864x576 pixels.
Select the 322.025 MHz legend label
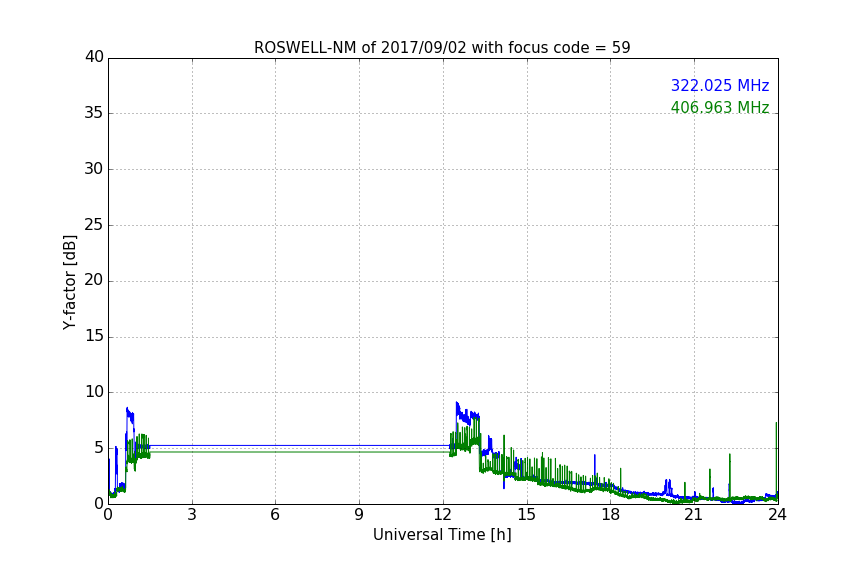720,85
